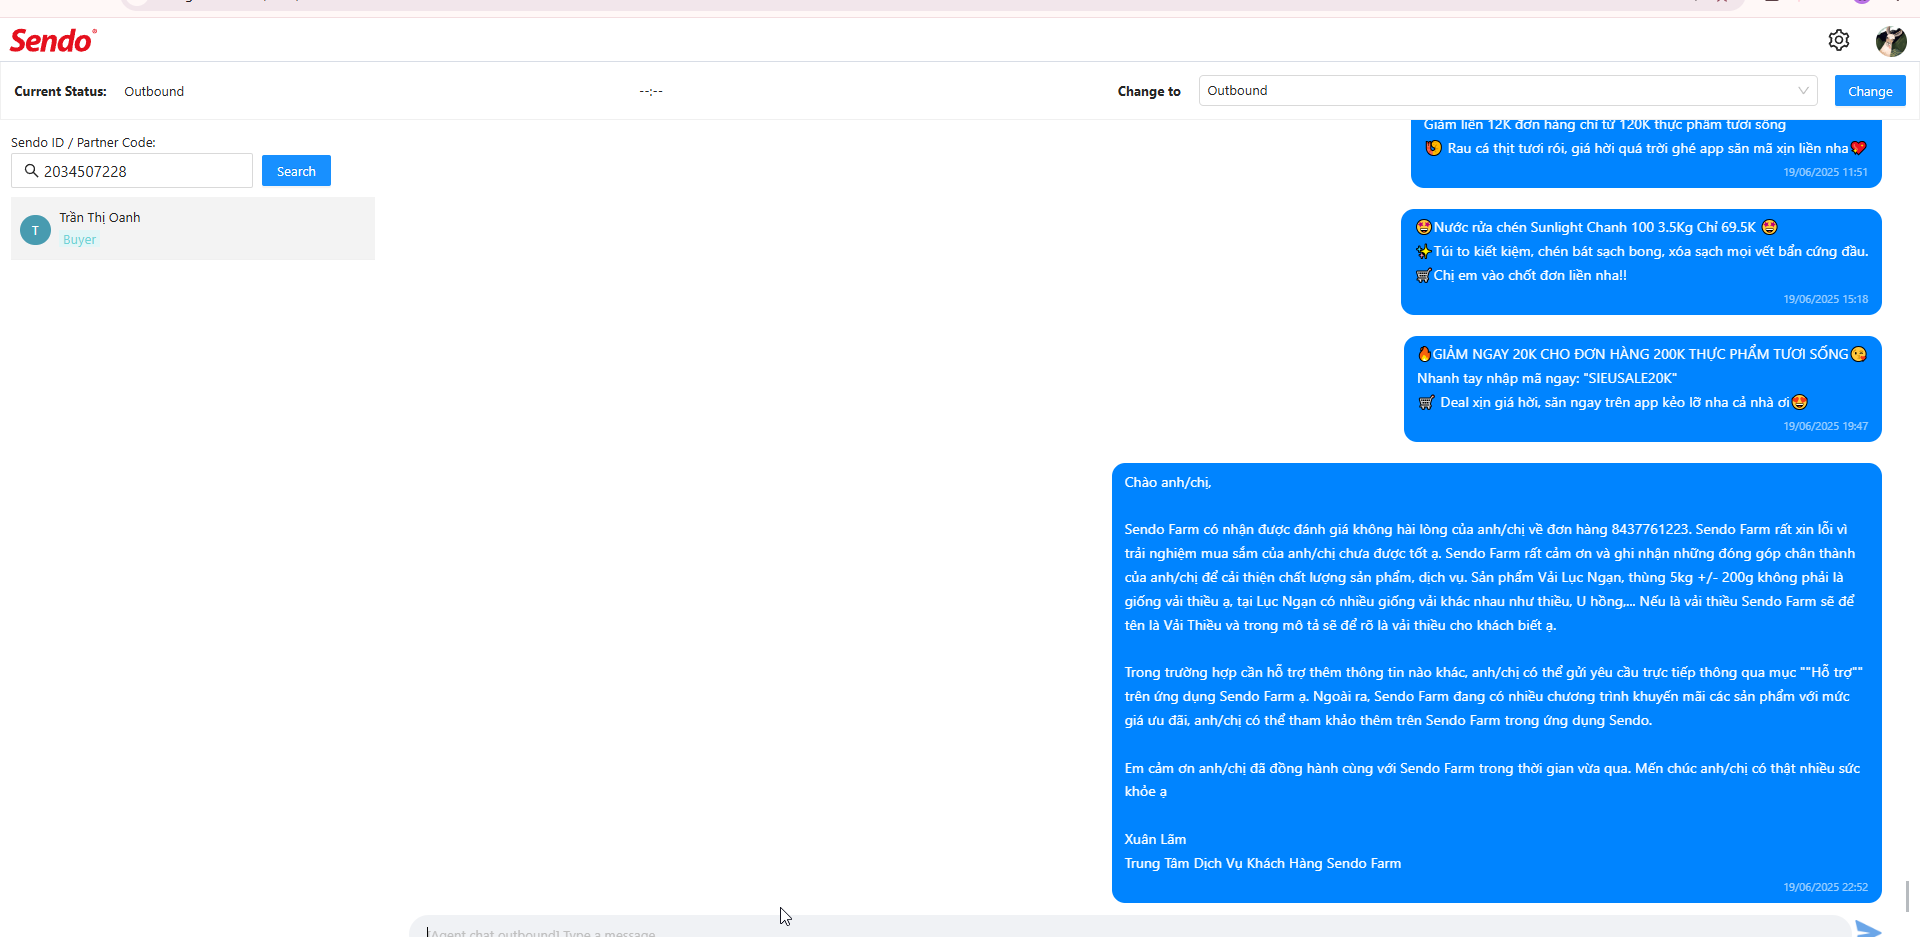Open the user profile avatar menu
The width and height of the screenshot is (1920, 937).
pos(1891,41)
